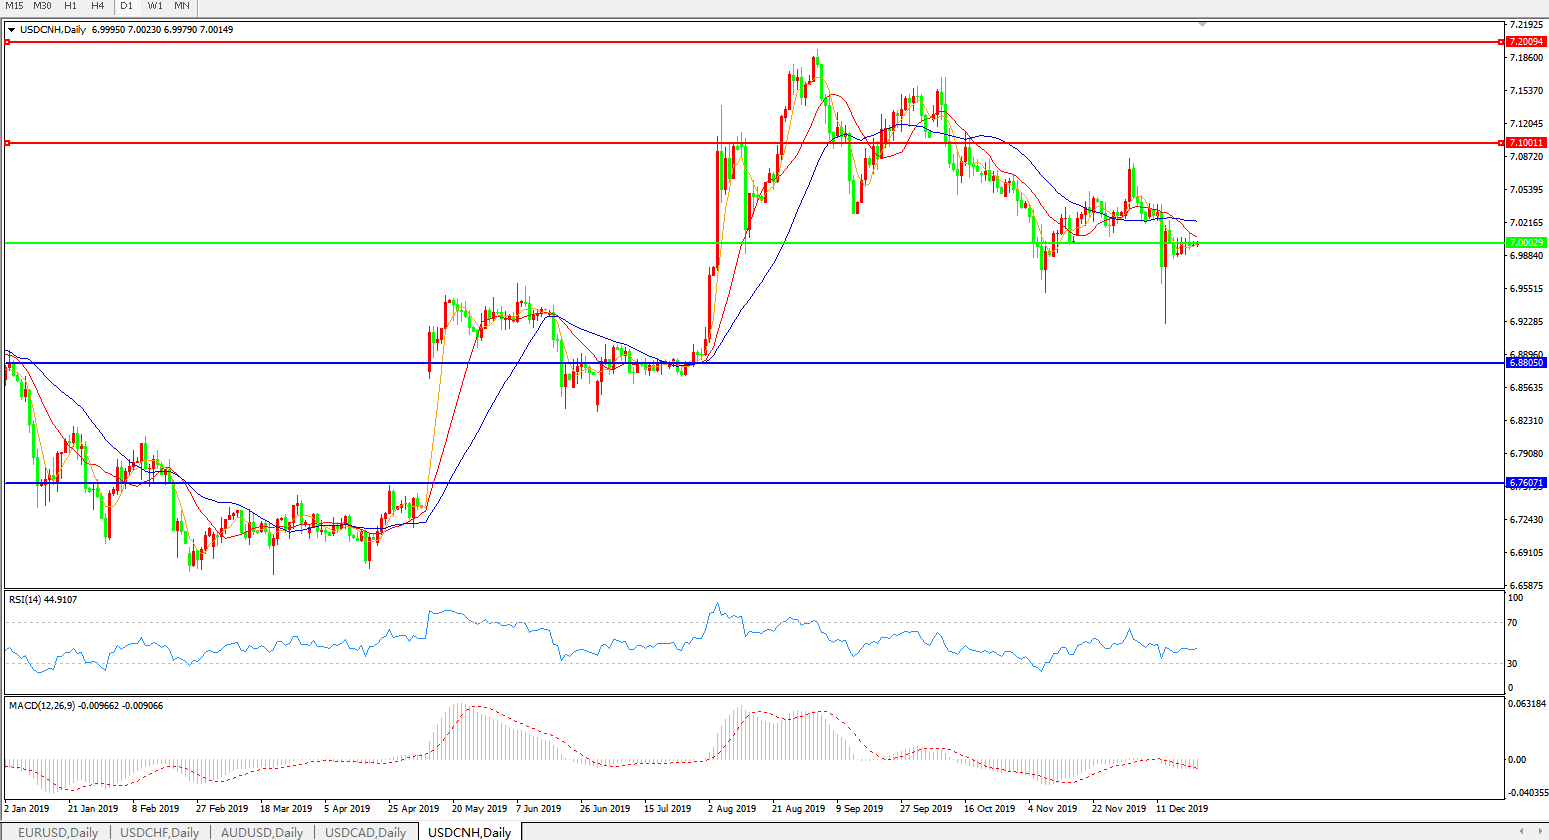The width and height of the screenshot is (1549, 840).
Task: Click the gray chart shift triangle marker
Action: [x=1202, y=23]
